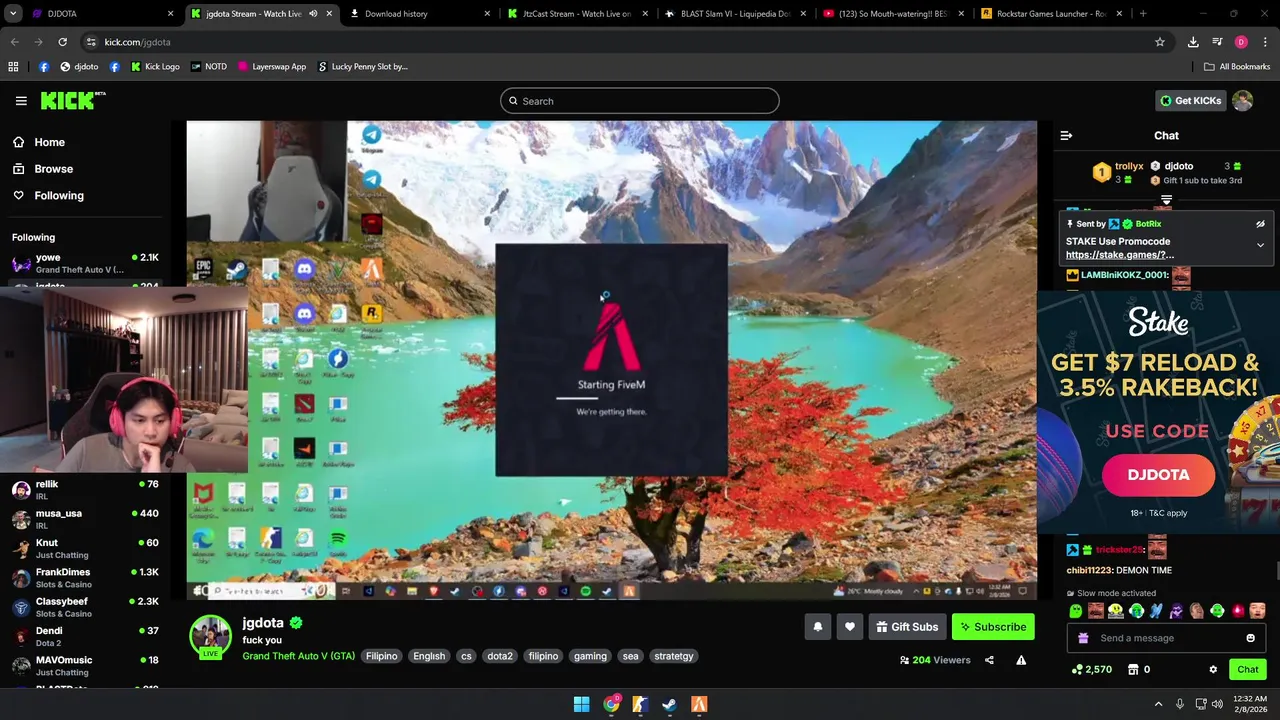Show hidden system tray icons
The height and width of the screenshot is (720, 1280).
point(1158,704)
